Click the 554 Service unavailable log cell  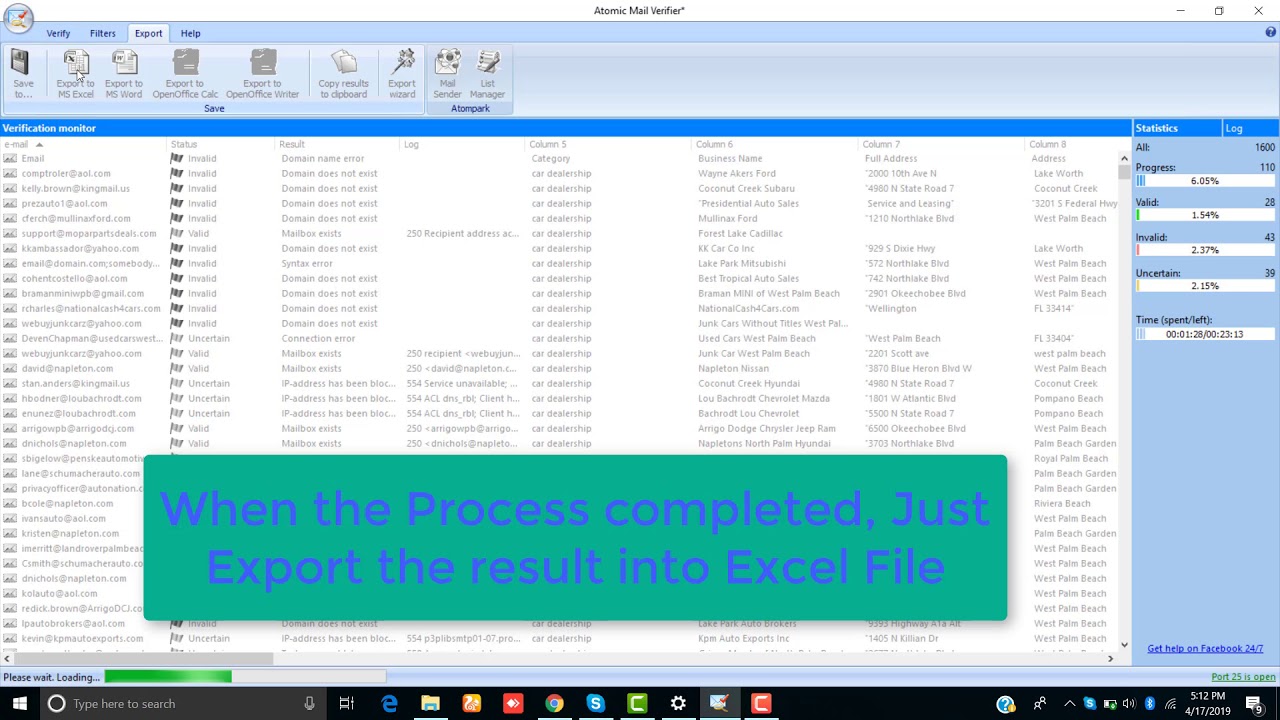coord(463,383)
